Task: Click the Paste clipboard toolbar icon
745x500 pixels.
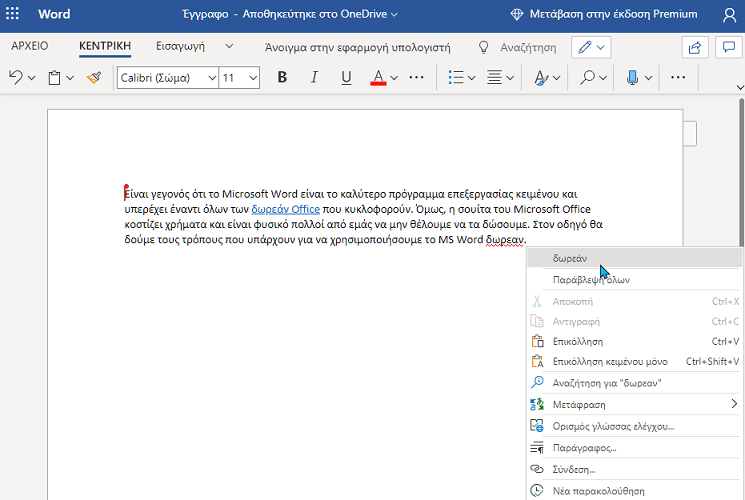Action: coord(55,77)
